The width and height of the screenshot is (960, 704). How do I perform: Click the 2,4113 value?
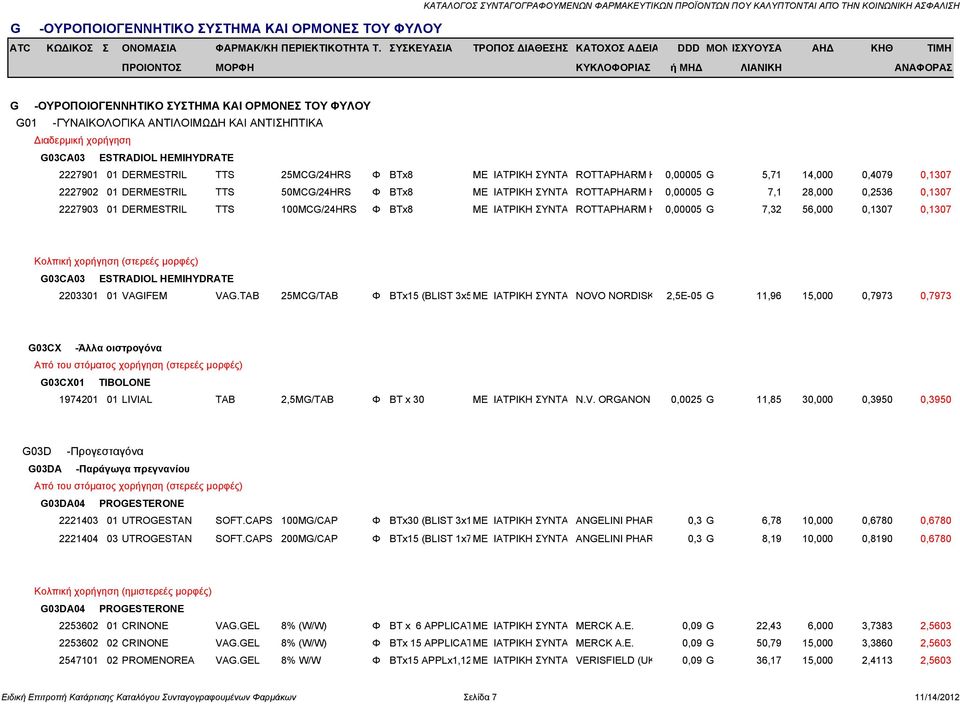pyautogui.click(x=877, y=661)
